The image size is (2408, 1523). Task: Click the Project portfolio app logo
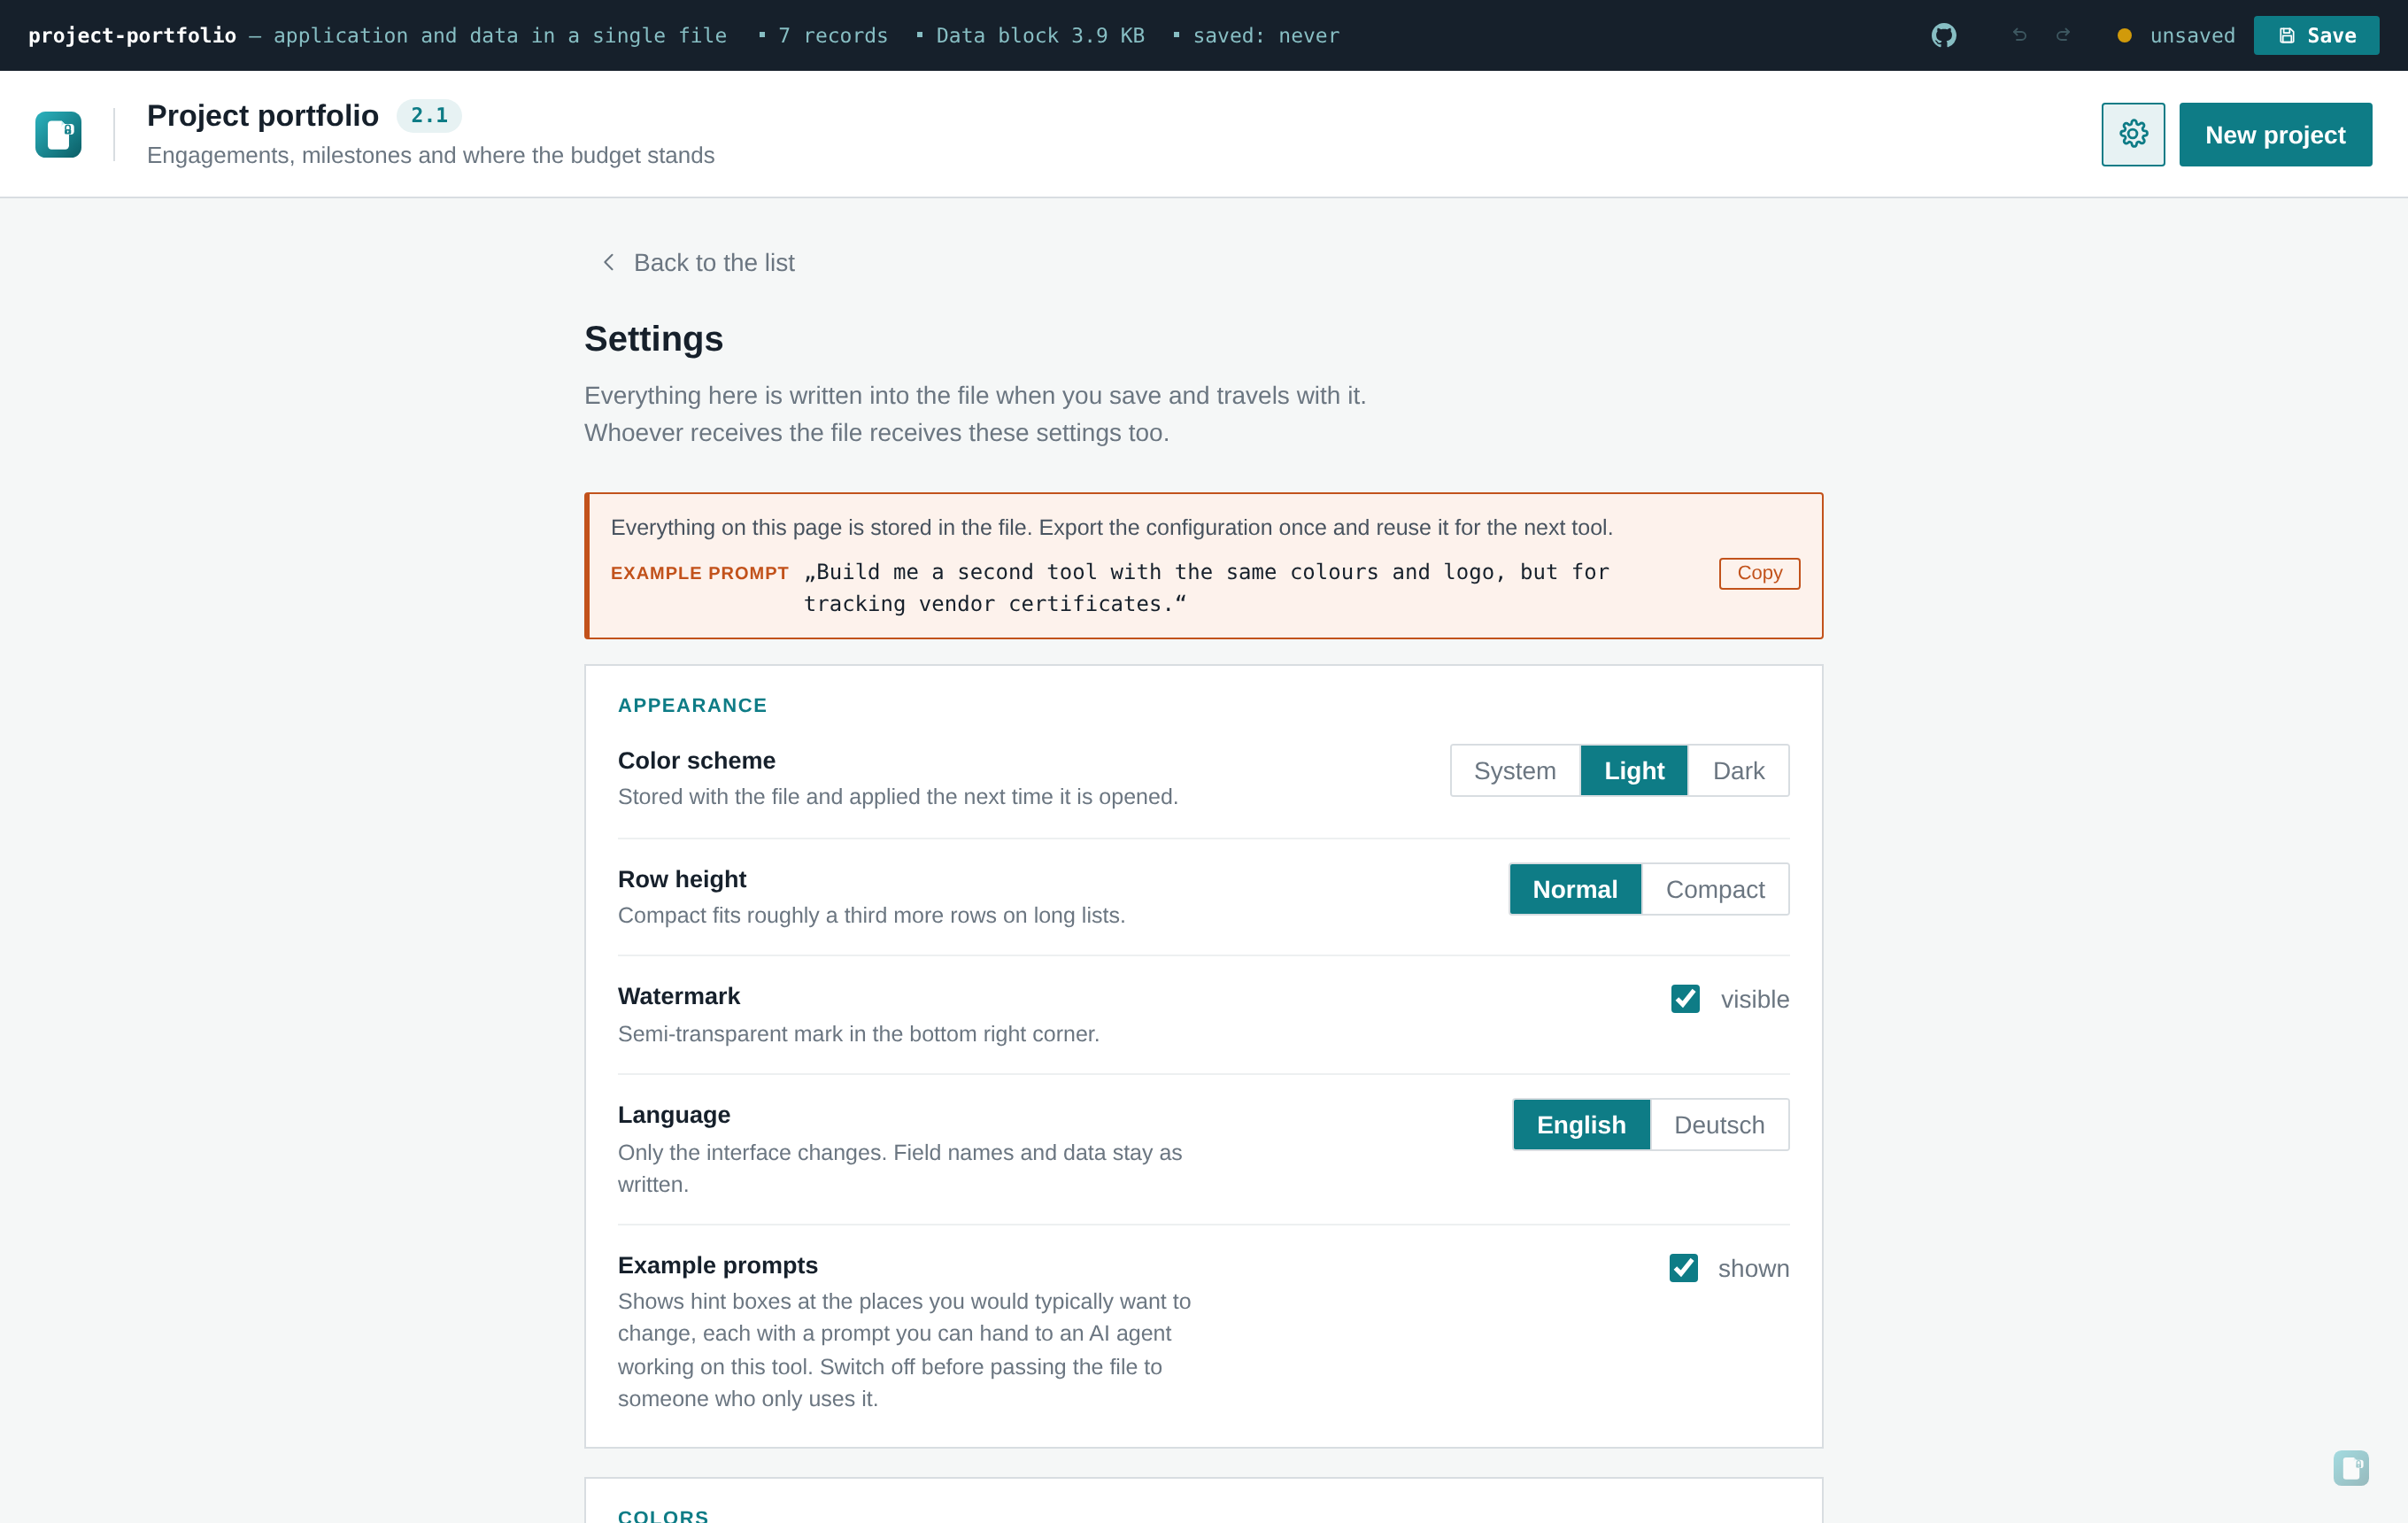(58, 134)
